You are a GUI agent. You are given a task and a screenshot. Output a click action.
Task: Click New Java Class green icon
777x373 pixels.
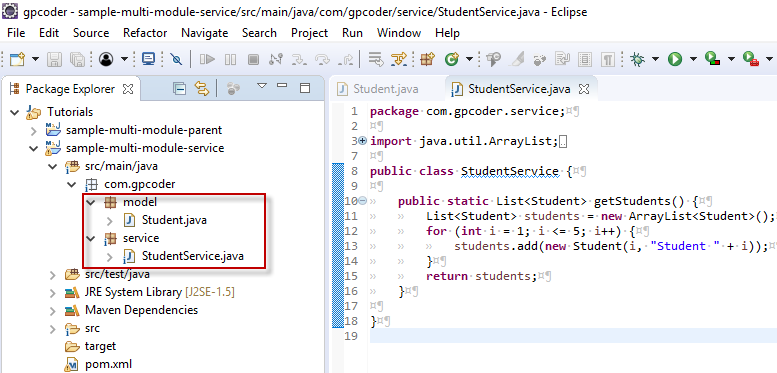(x=451, y=60)
